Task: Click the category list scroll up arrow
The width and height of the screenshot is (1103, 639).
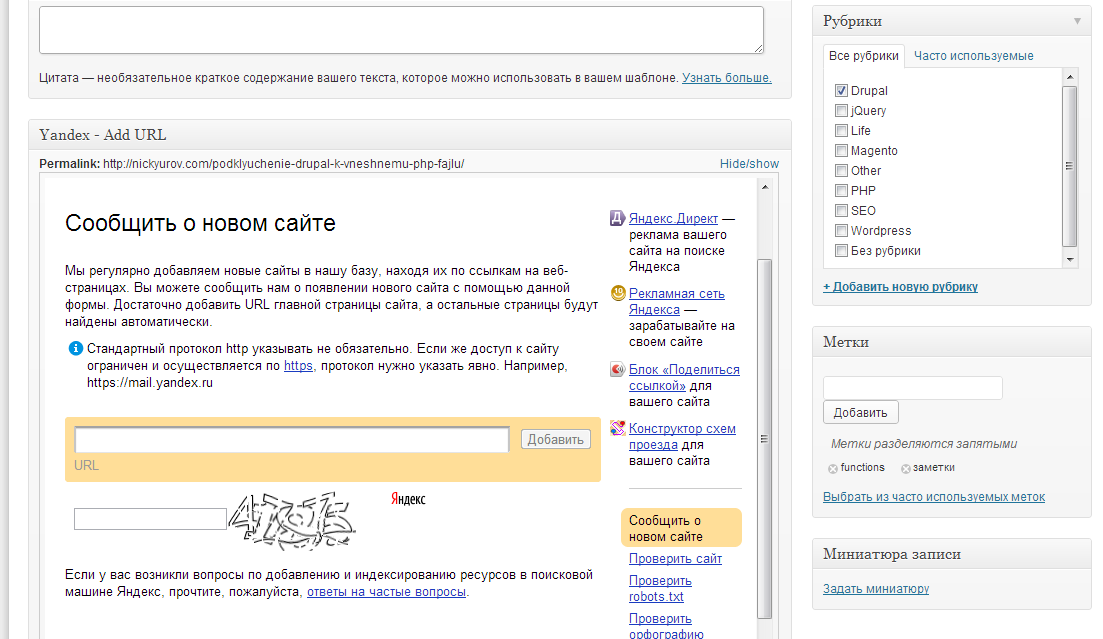Action: (x=1070, y=77)
